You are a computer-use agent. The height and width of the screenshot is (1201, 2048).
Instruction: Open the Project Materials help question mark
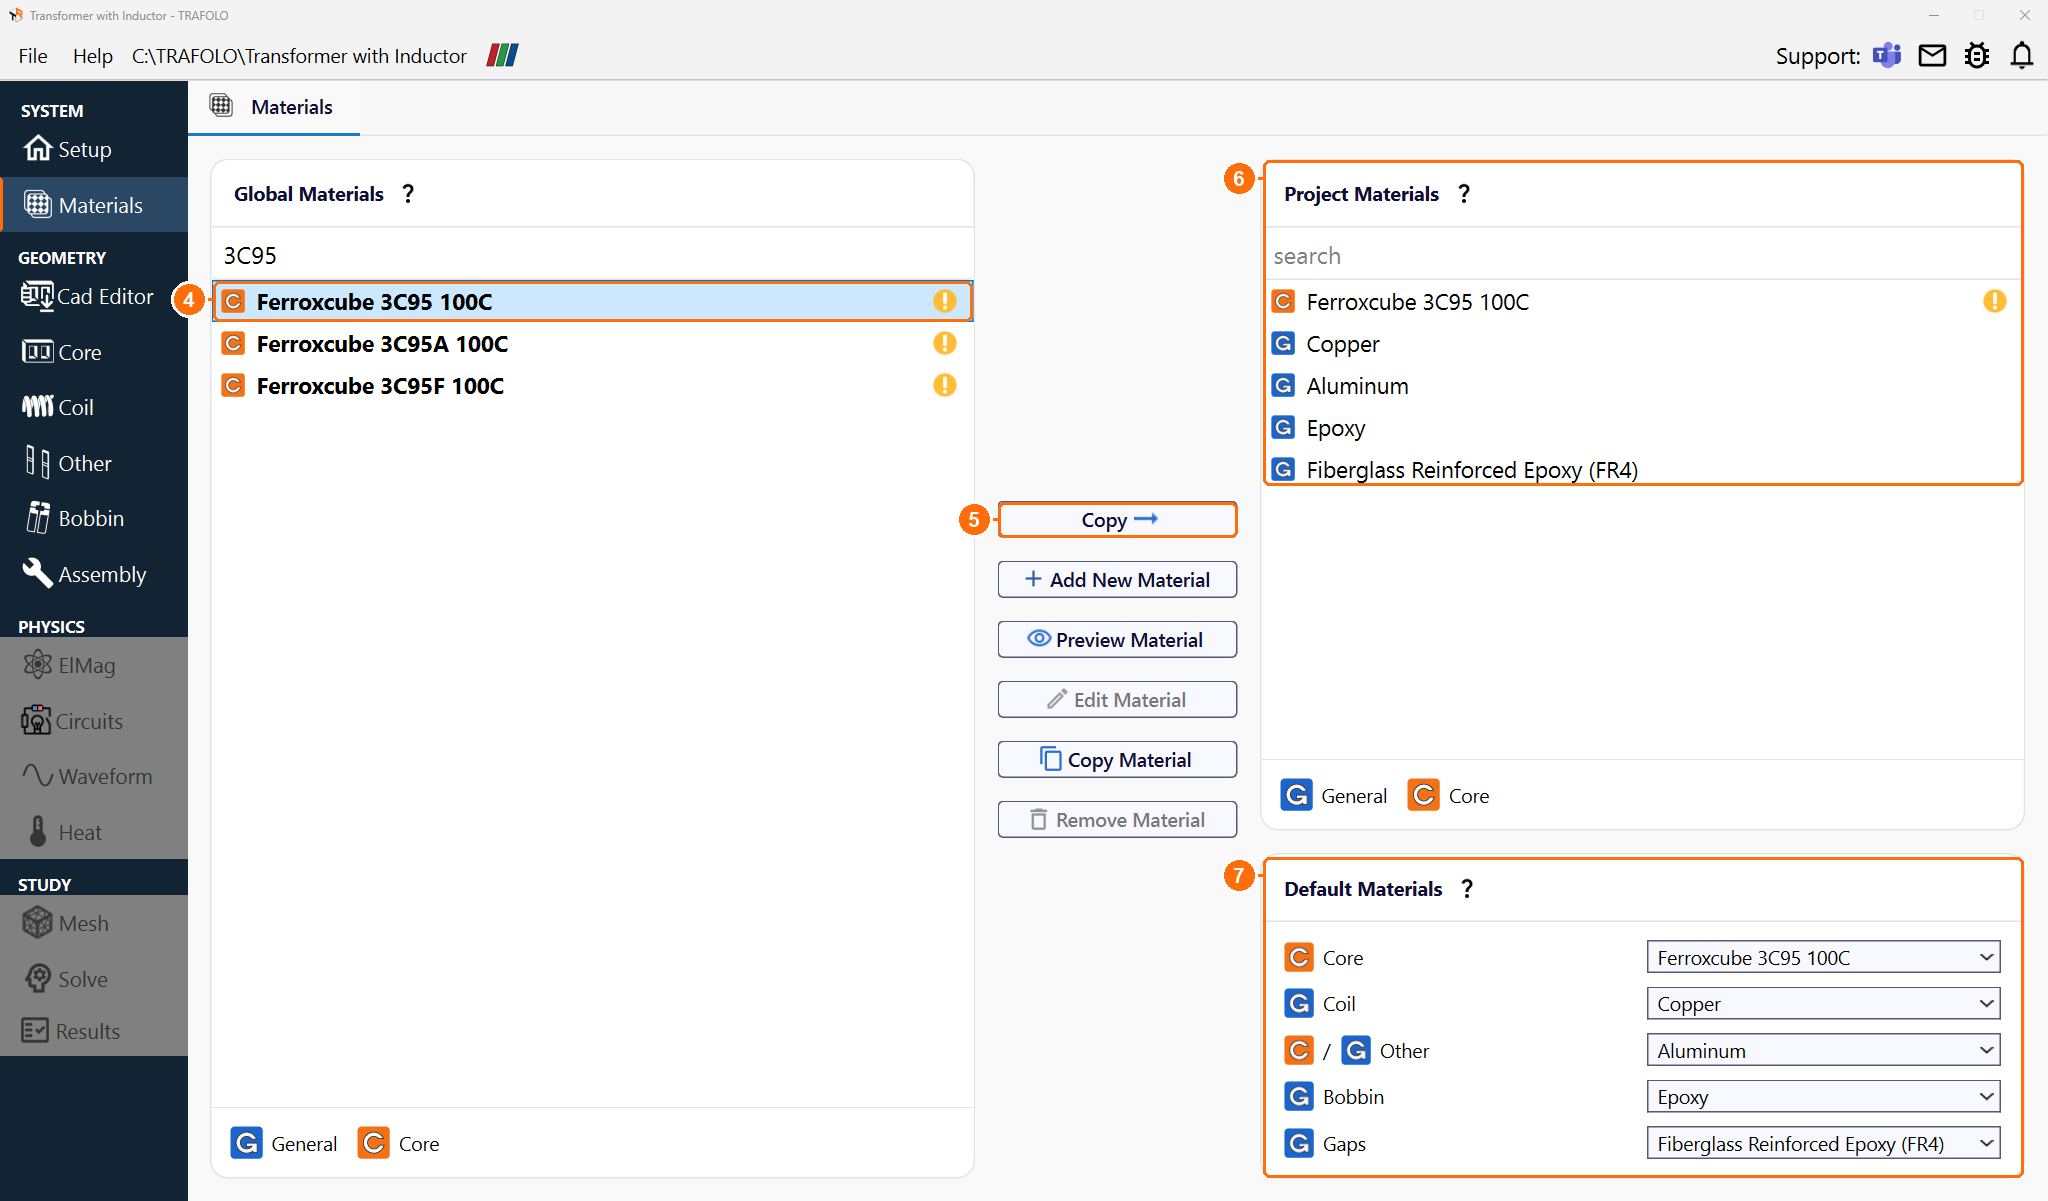(x=1464, y=194)
